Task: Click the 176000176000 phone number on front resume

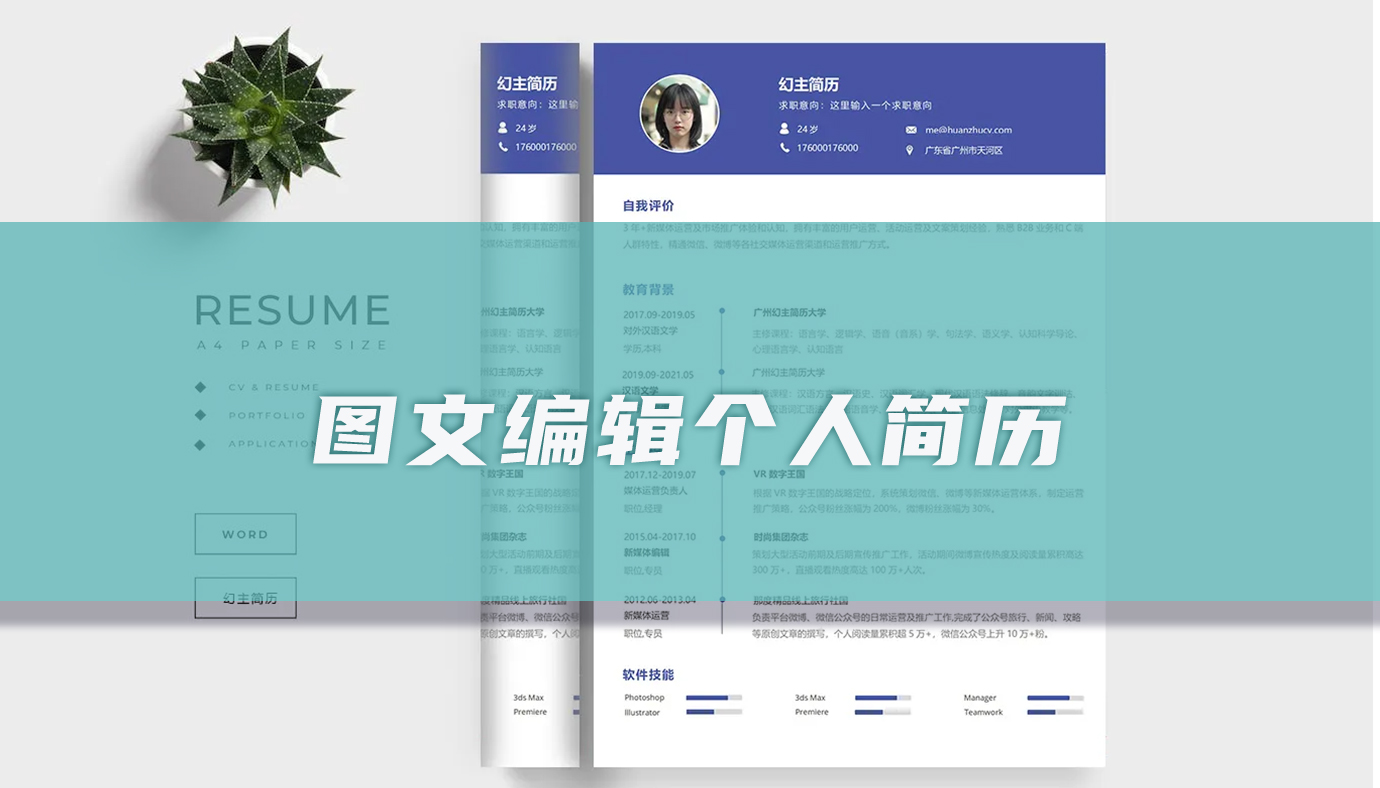Action: point(827,148)
